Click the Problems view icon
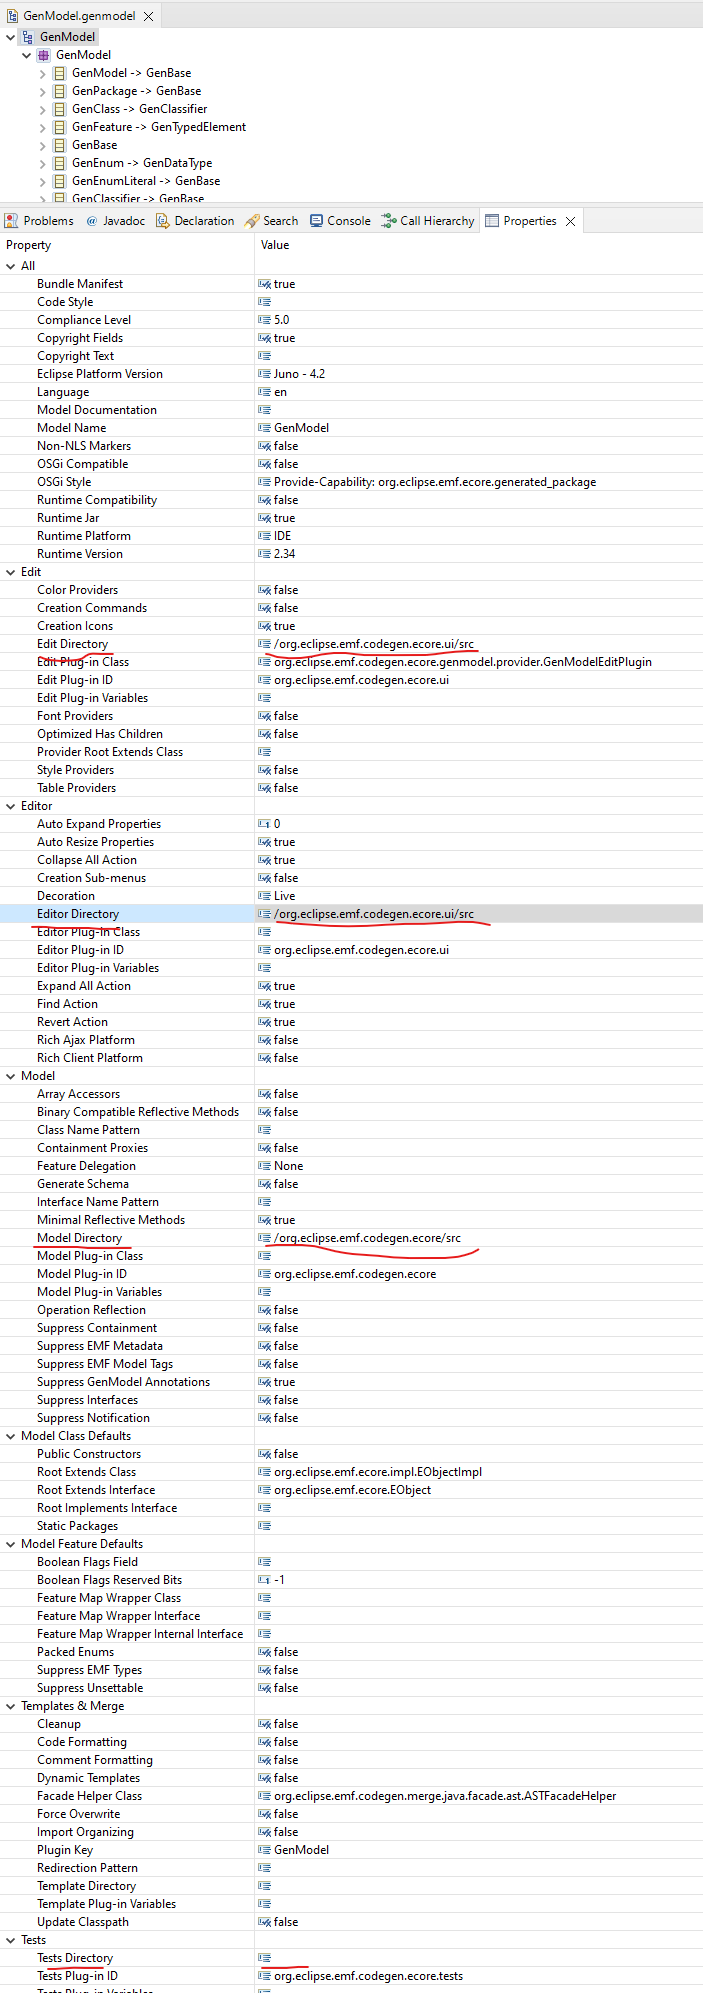703x1993 pixels. (x=11, y=221)
